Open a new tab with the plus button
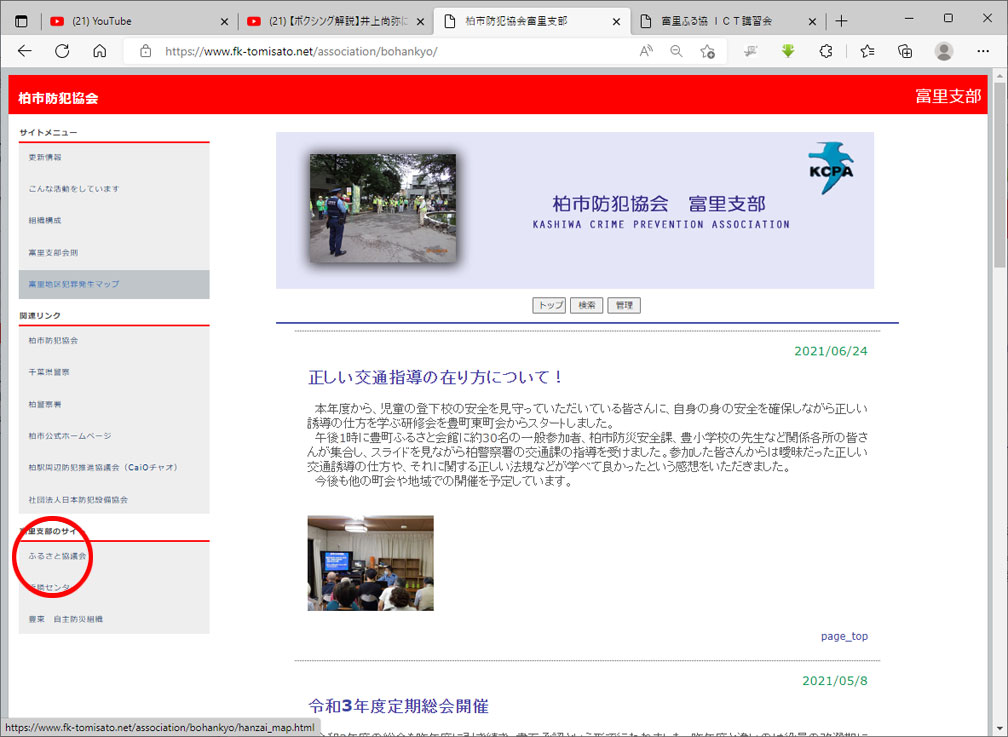This screenshot has height=737, width=1008. (842, 21)
